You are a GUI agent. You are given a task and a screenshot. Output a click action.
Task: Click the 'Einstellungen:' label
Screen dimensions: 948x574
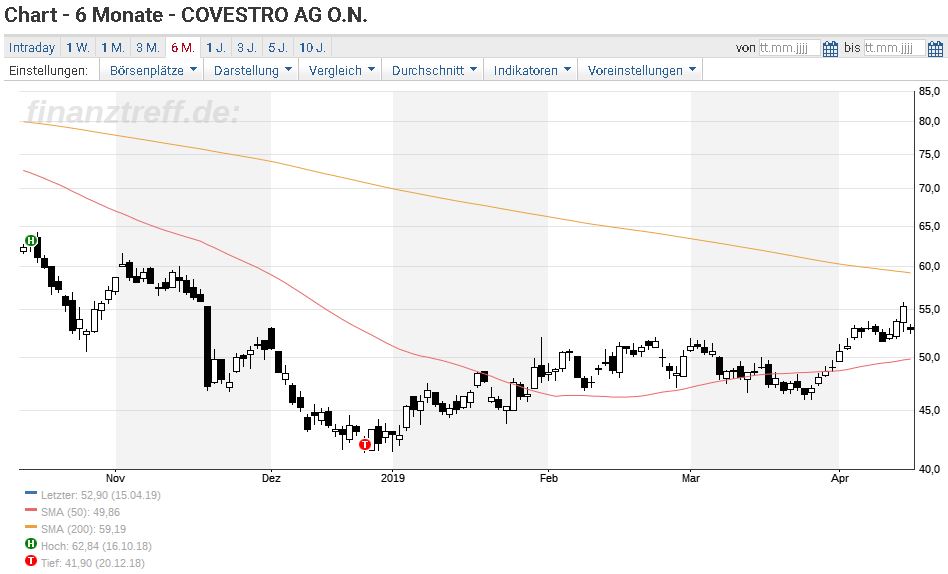click(48, 71)
